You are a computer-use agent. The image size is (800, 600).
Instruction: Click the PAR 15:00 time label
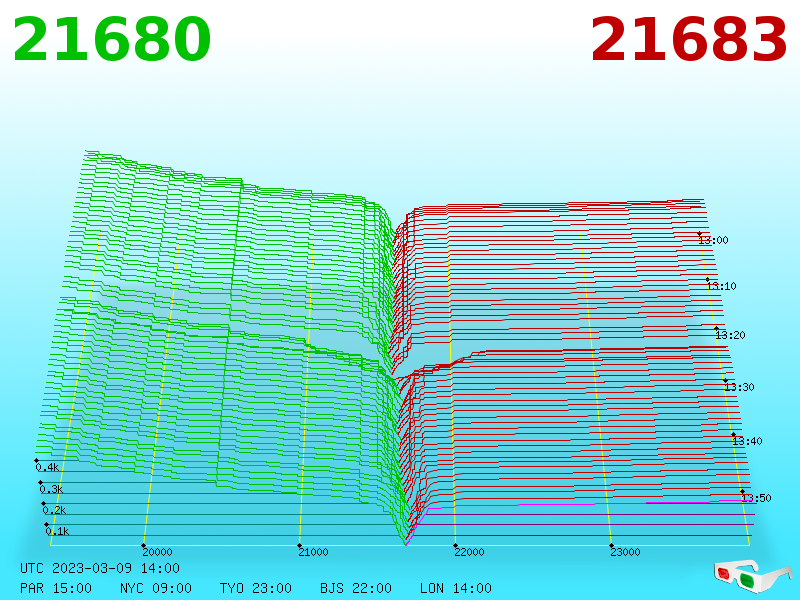(x=56, y=588)
